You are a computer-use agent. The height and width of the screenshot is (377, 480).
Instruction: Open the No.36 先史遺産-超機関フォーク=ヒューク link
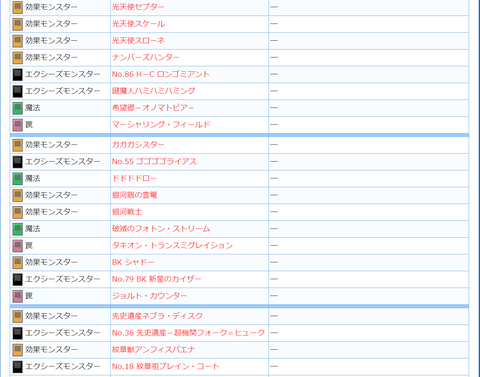(188, 333)
